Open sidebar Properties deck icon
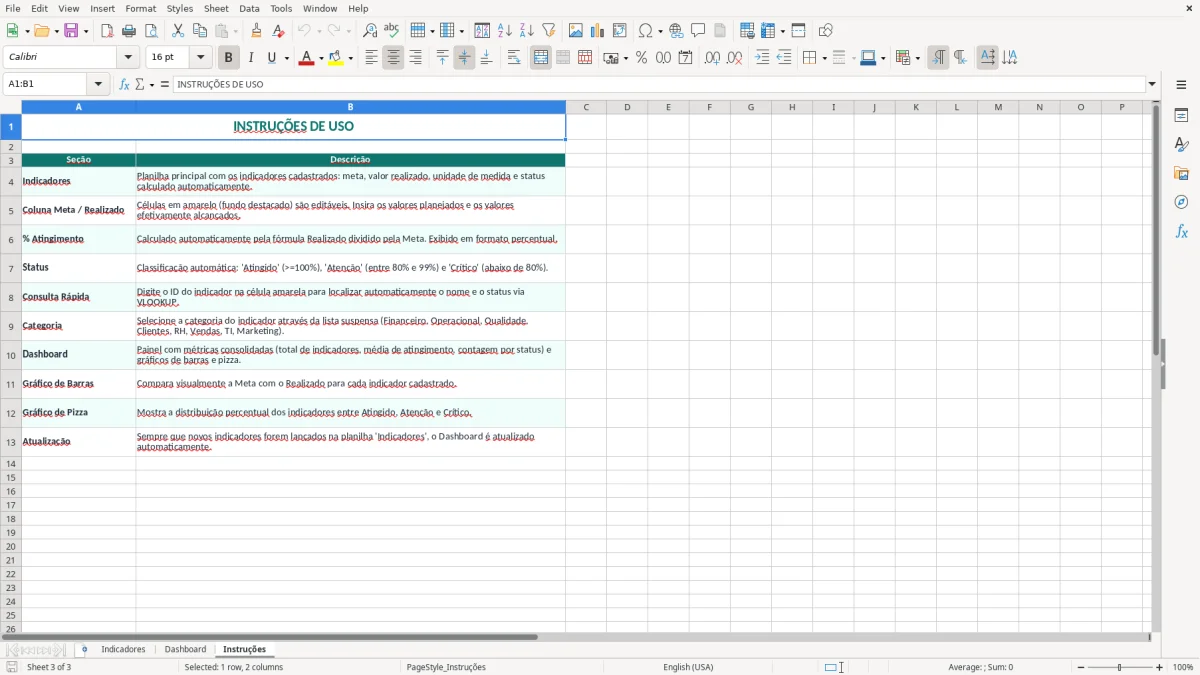This screenshot has height=675, width=1200. tap(1182, 116)
